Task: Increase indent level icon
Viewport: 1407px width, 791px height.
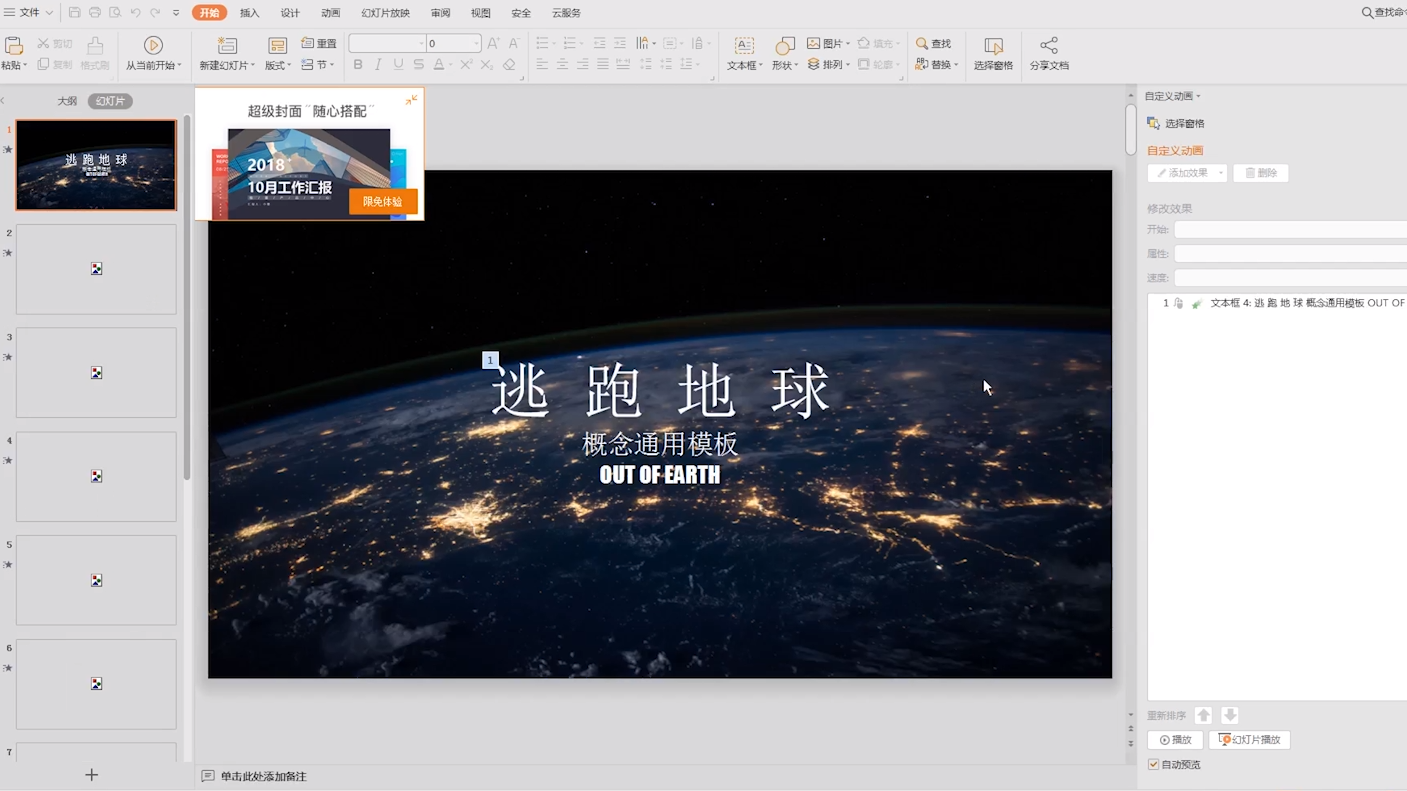Action: 620,43
